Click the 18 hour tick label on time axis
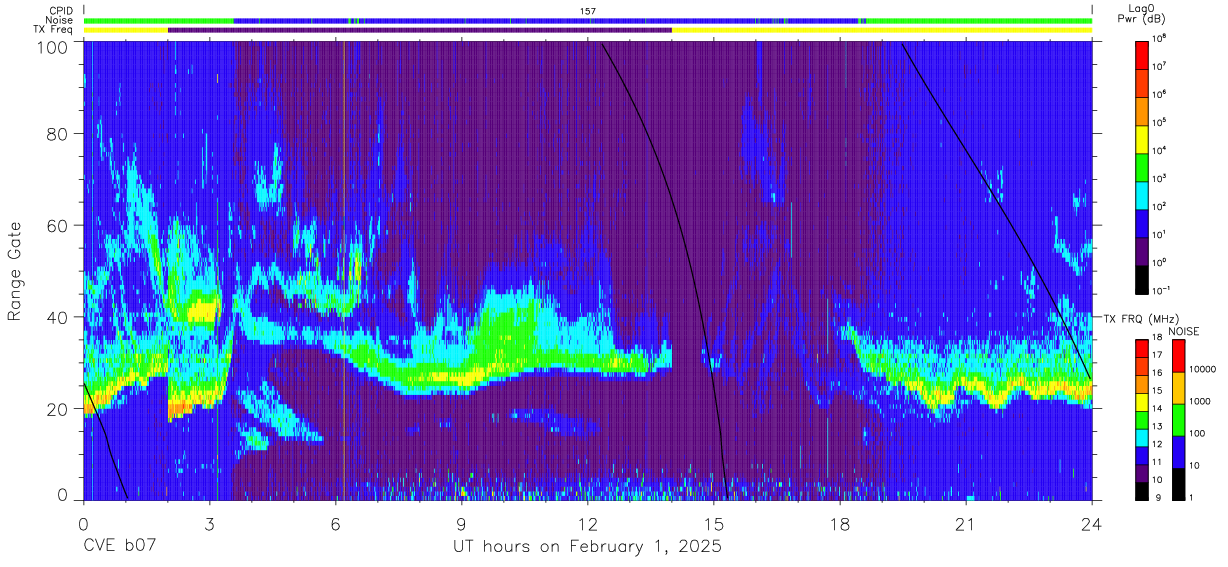 point(840,523)
